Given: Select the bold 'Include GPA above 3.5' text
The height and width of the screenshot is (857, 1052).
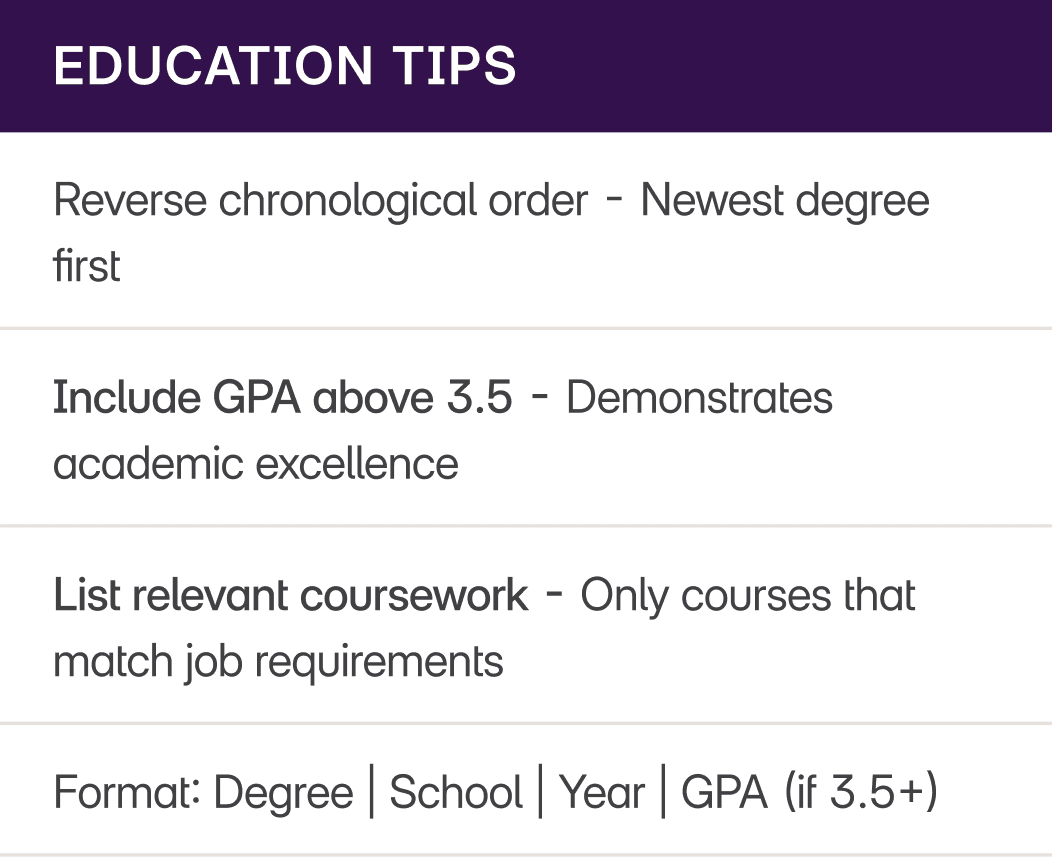Looking at the screenshot, I should pyautogui.click(x=283, y=398).
